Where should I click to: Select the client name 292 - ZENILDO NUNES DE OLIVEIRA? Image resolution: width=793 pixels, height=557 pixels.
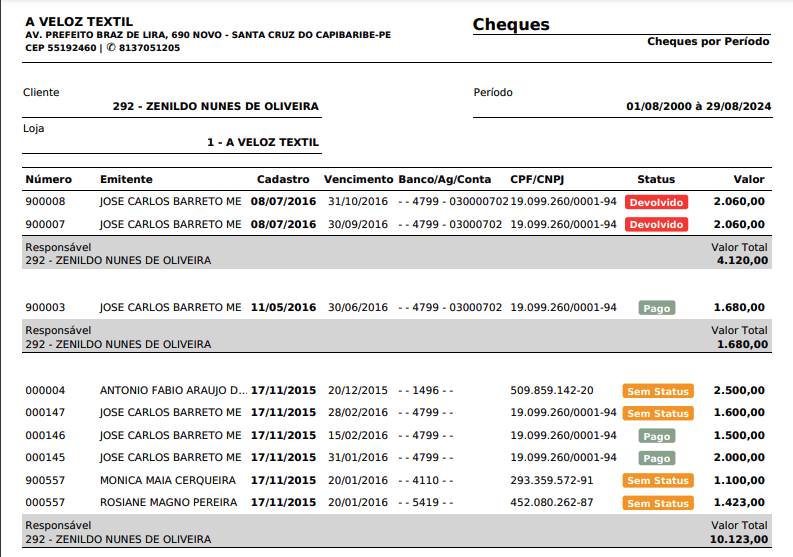click(215, 106)
